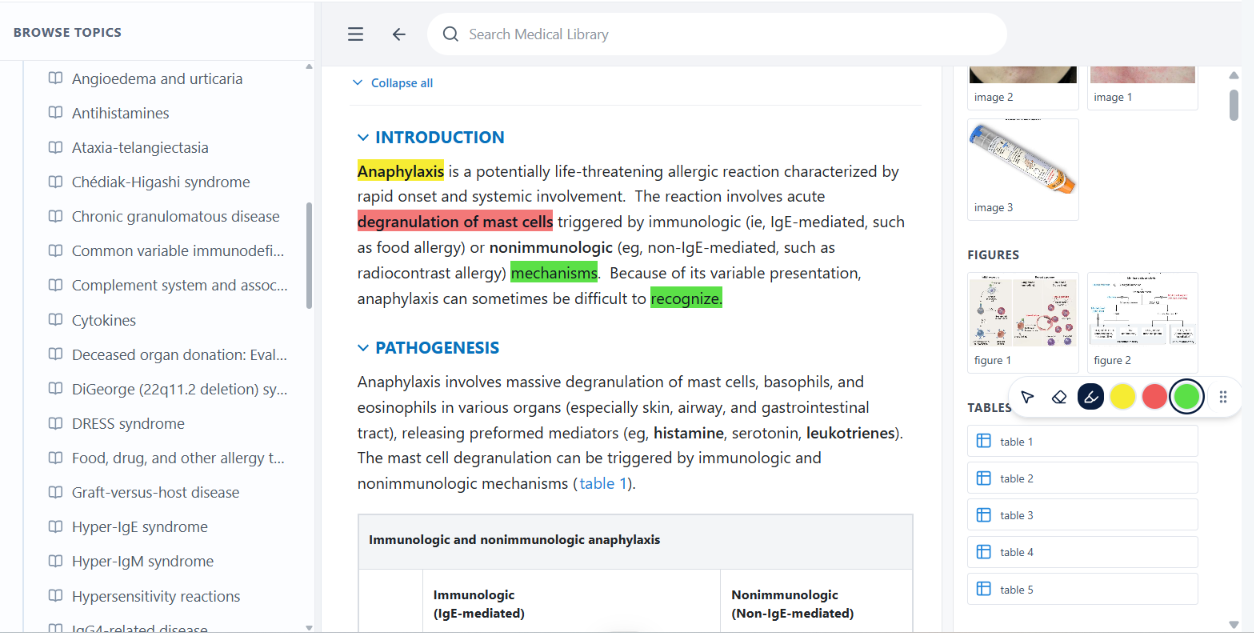Screen dimensions: 1254x633
Task: Click the book icon beside Ataxia-telangiectasia
Action: [x=56, y=147]
